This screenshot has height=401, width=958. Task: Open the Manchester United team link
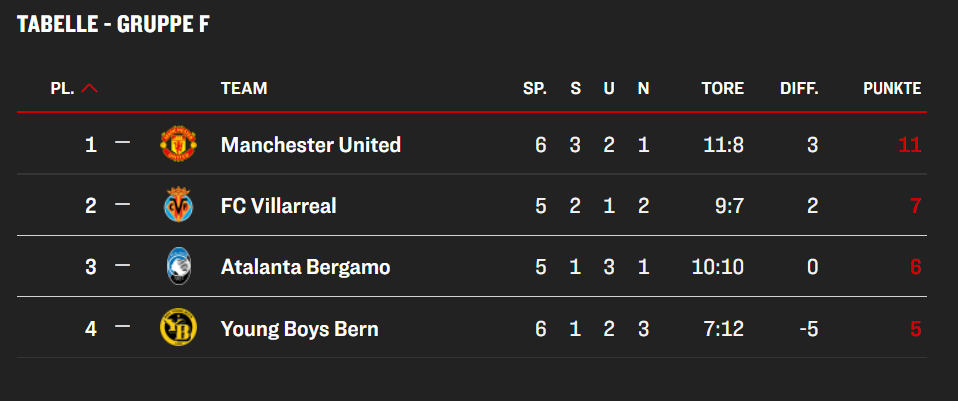pyautogui.click(x=311, y=145)
